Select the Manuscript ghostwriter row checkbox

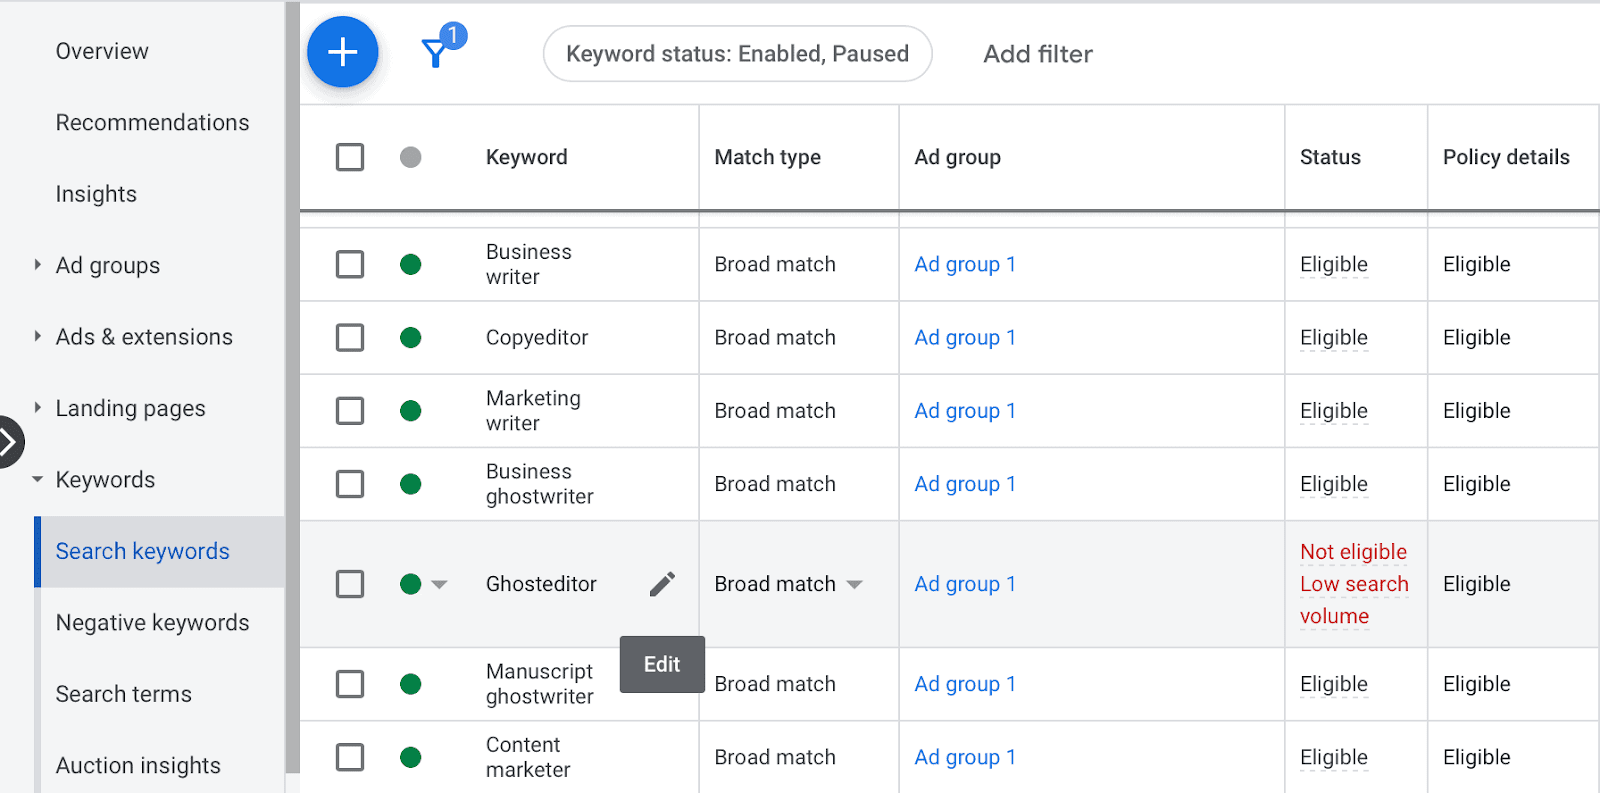point(350,685)
